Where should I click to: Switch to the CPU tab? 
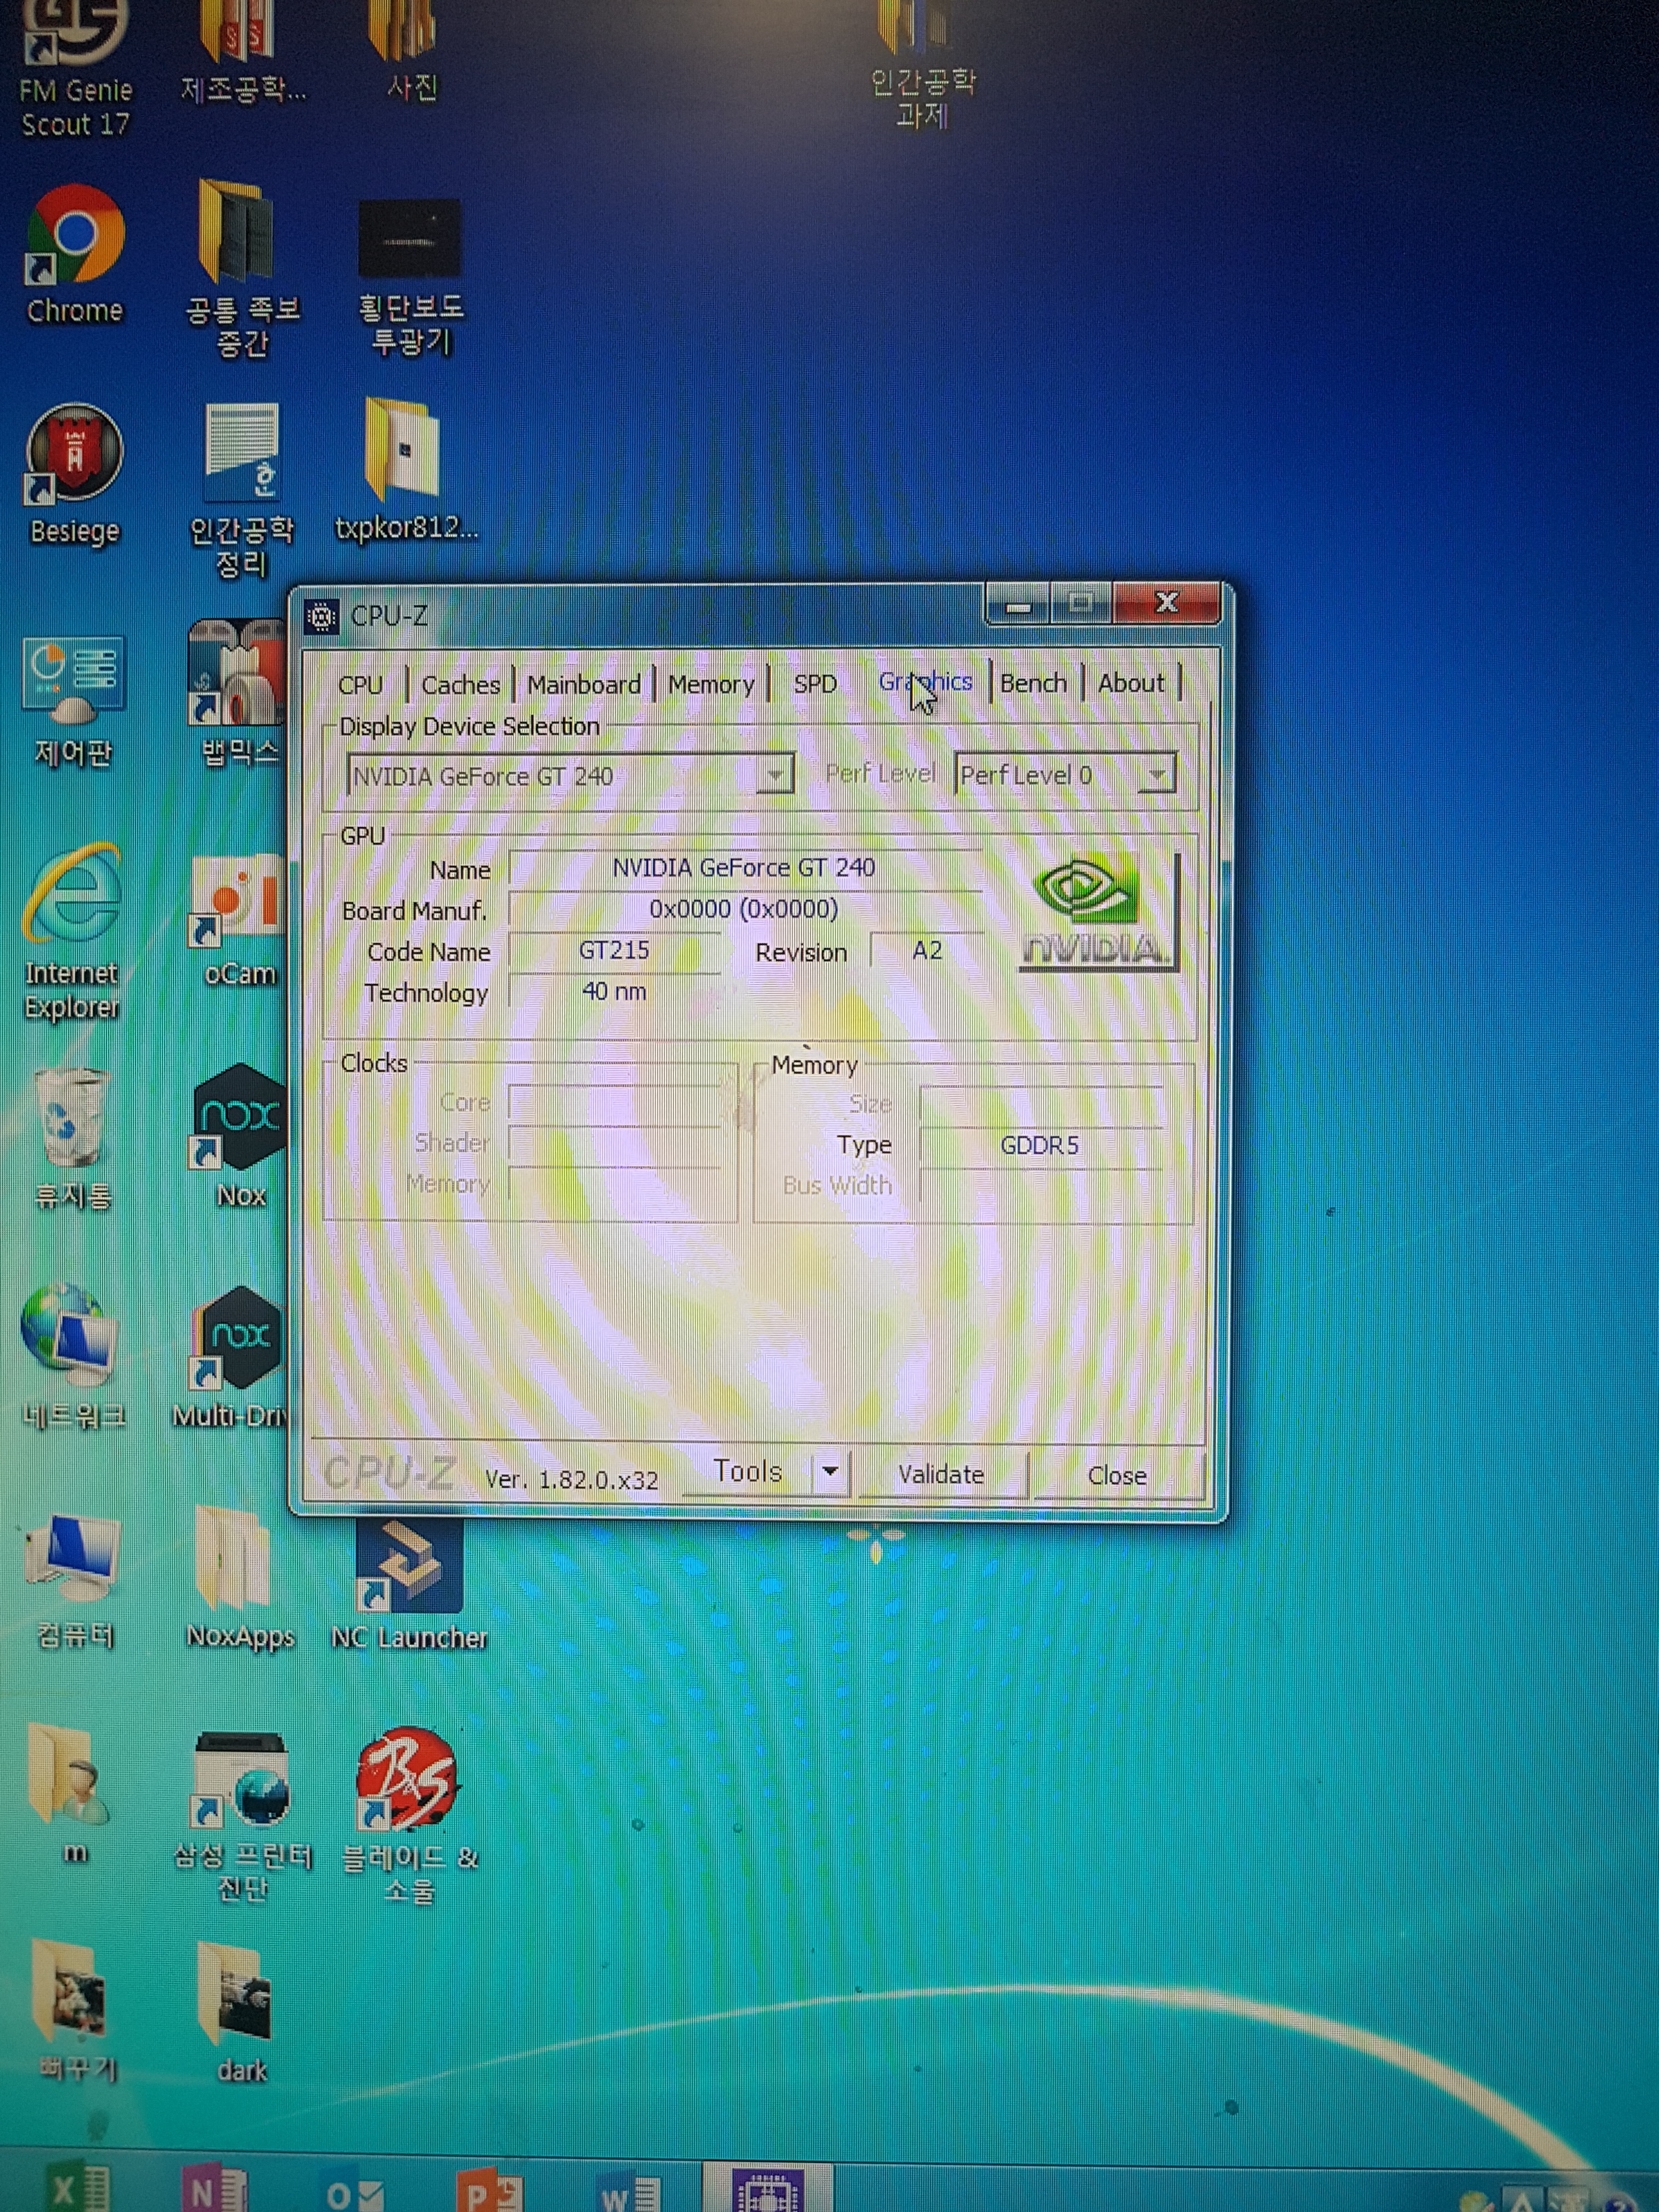point(360,685)
